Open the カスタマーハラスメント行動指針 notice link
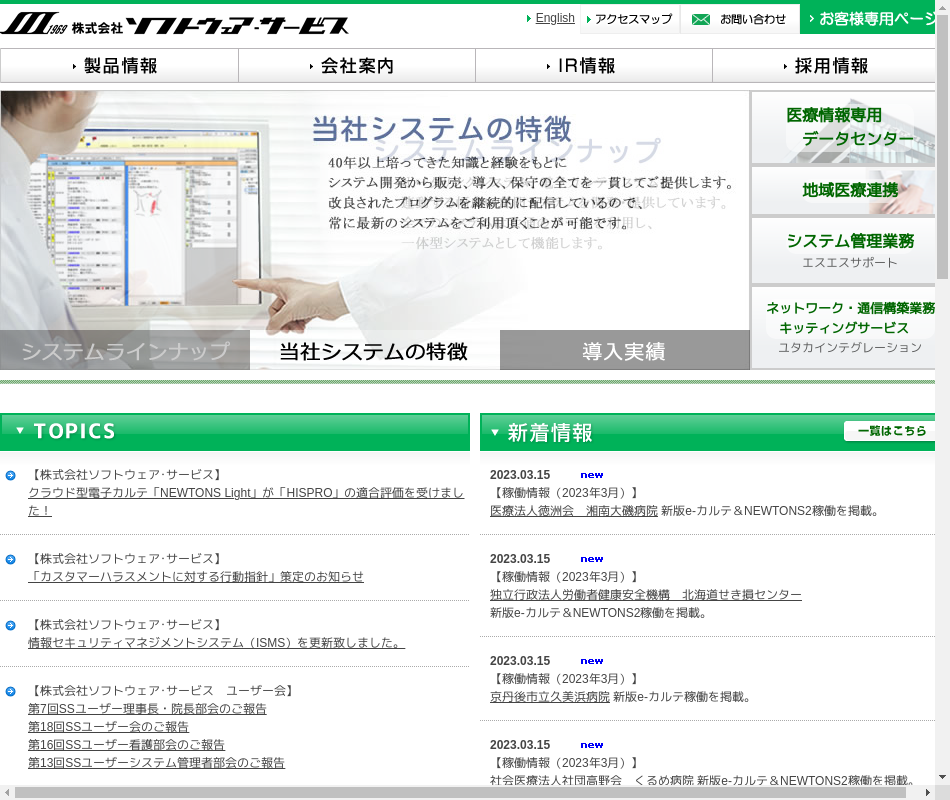The image size is (950, 800). tap(196, 577)
